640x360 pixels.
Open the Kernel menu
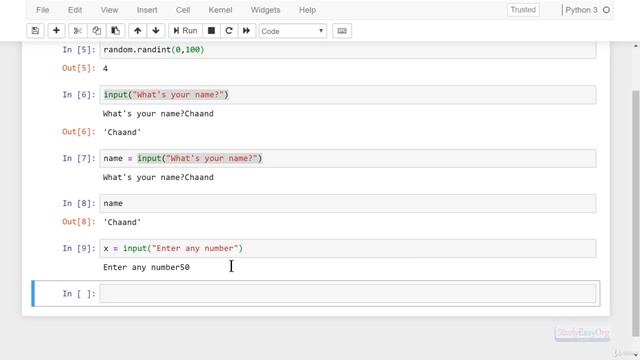point(220,10)
